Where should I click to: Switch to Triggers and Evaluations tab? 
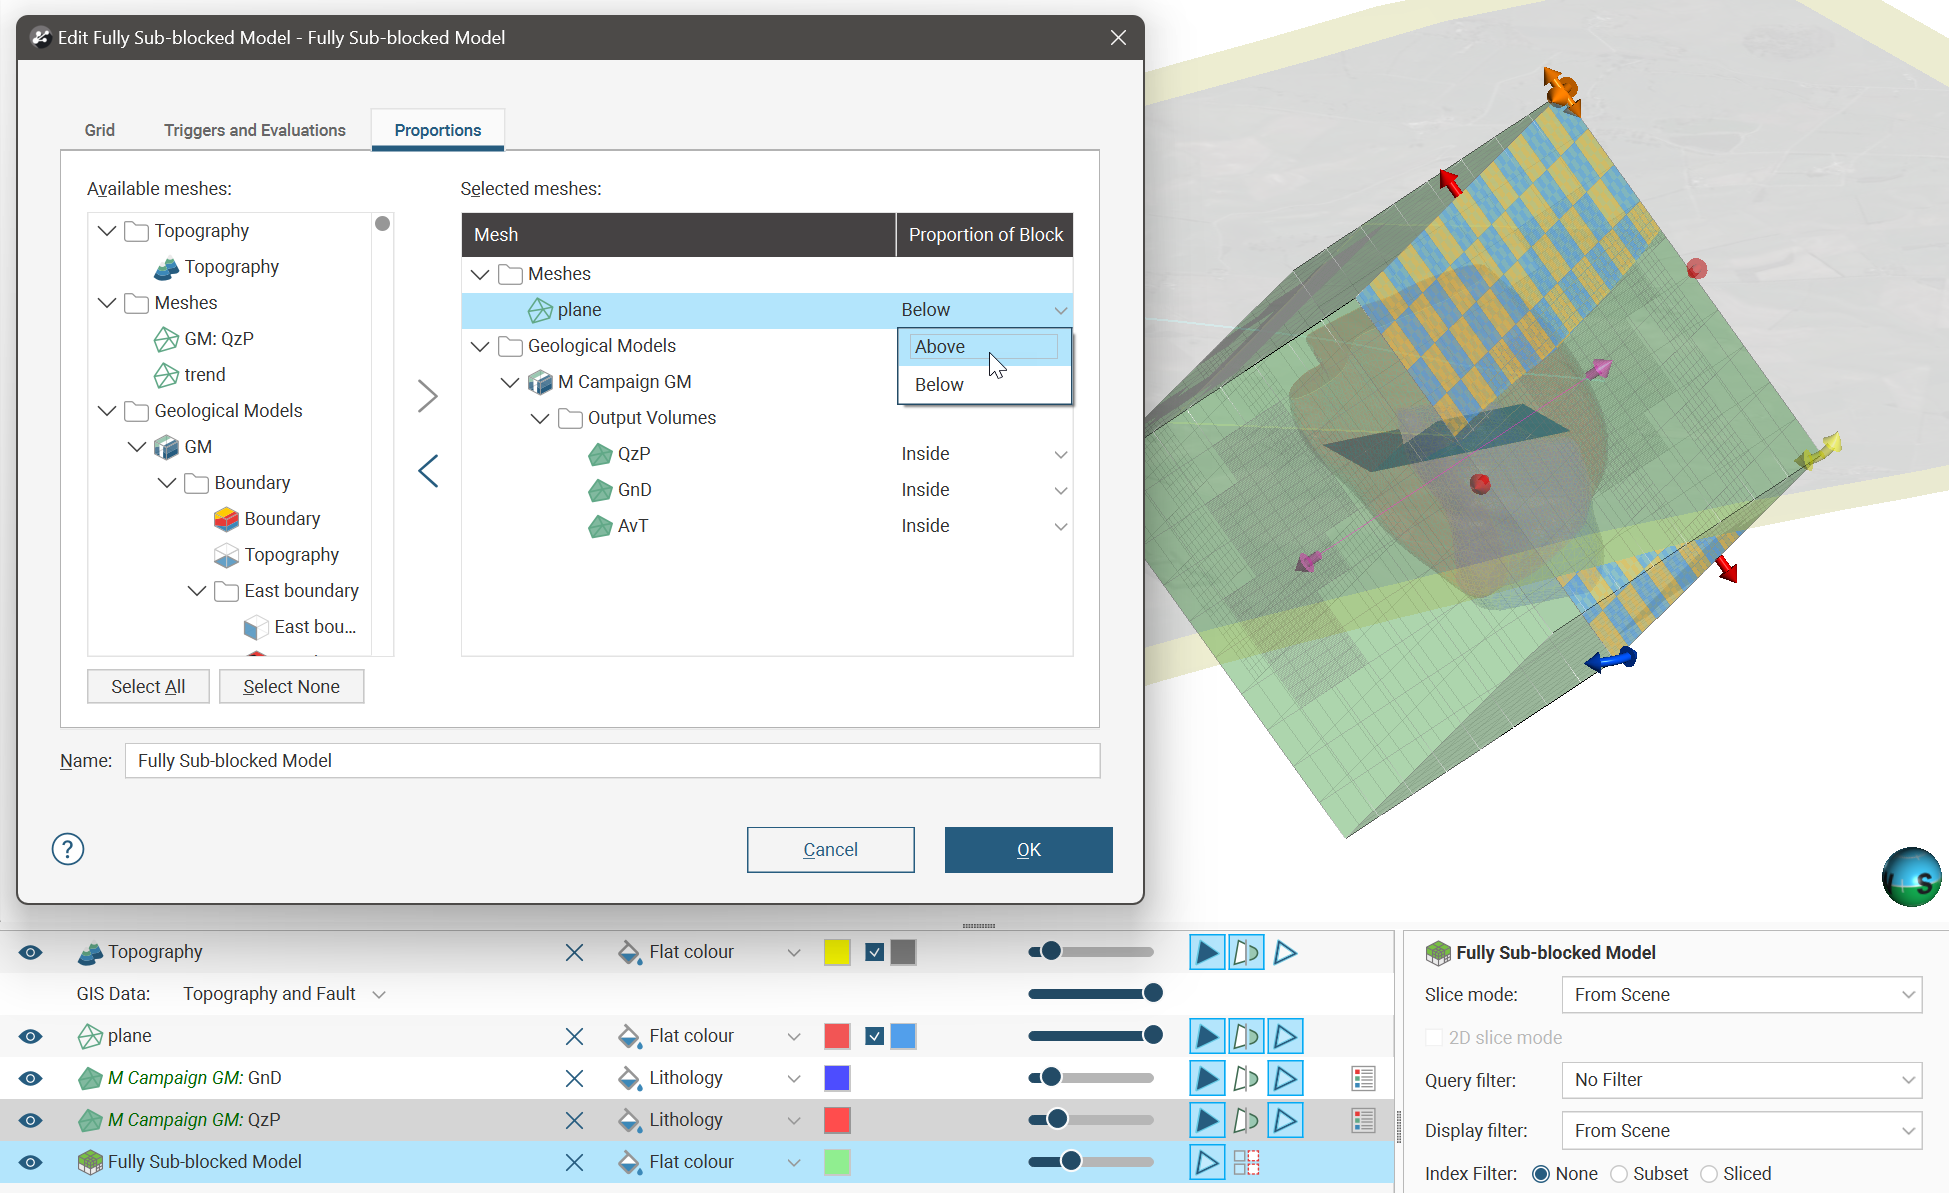point(254,130)
